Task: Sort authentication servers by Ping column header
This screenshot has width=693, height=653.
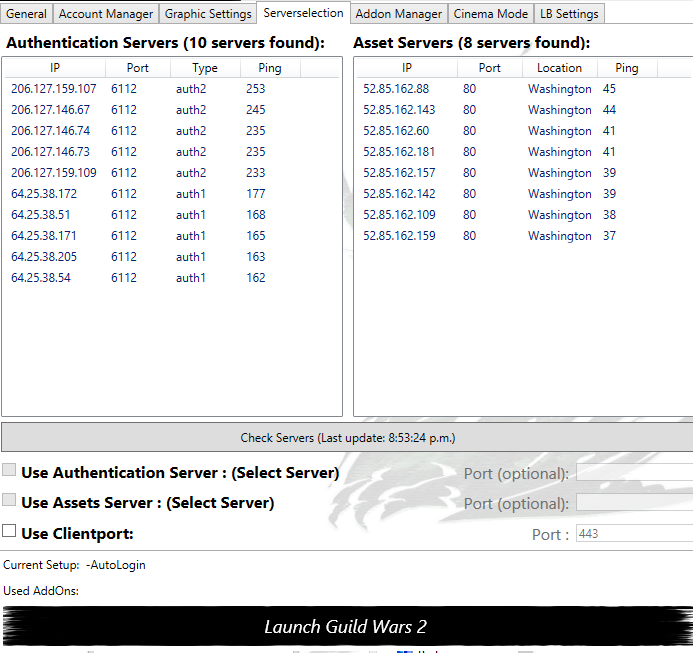Action: [270, 68]
